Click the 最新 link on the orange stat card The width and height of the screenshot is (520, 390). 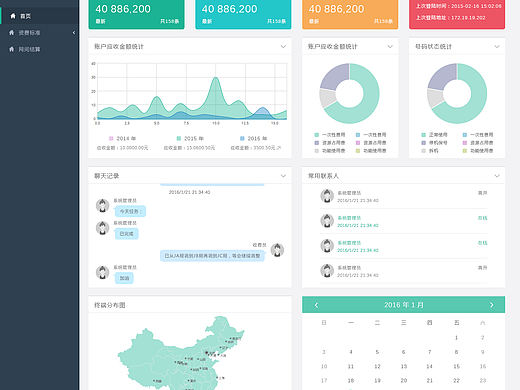click(x=314, y=21)
